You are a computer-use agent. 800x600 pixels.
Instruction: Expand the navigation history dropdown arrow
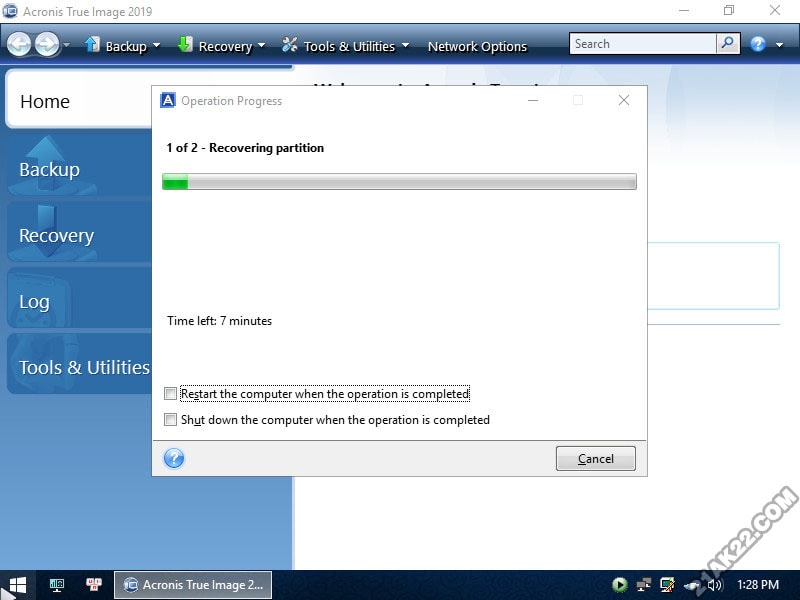(66, 45)
